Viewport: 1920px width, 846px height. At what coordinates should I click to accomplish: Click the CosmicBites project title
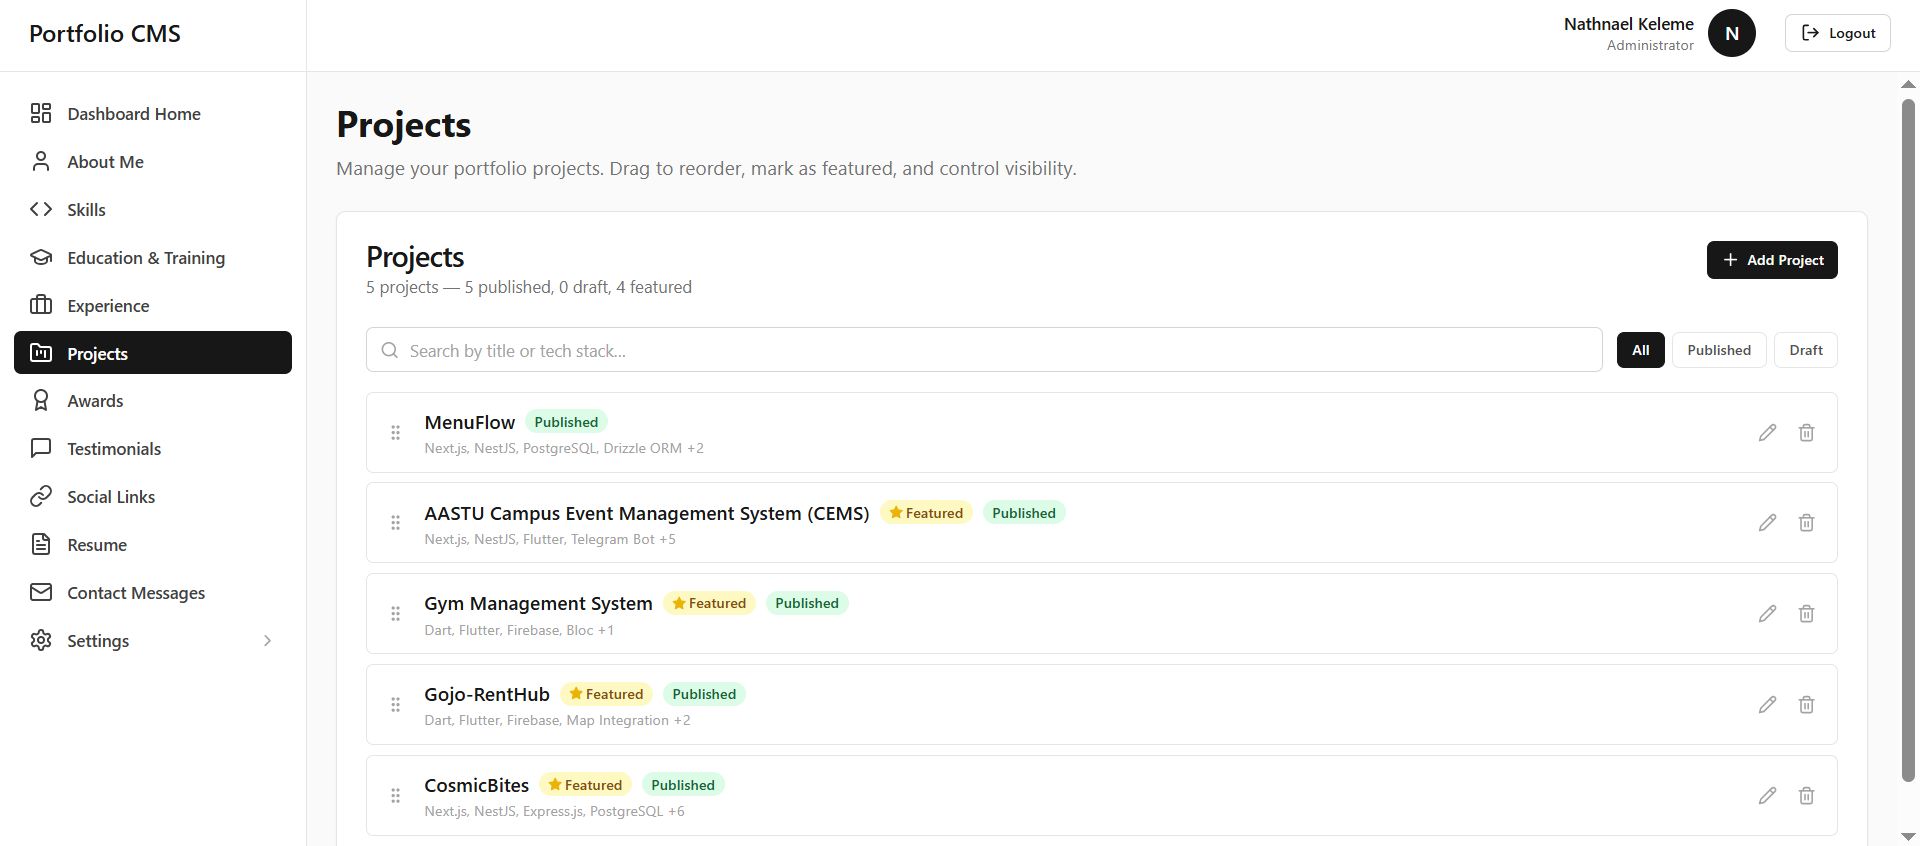[x=476, y=785]
